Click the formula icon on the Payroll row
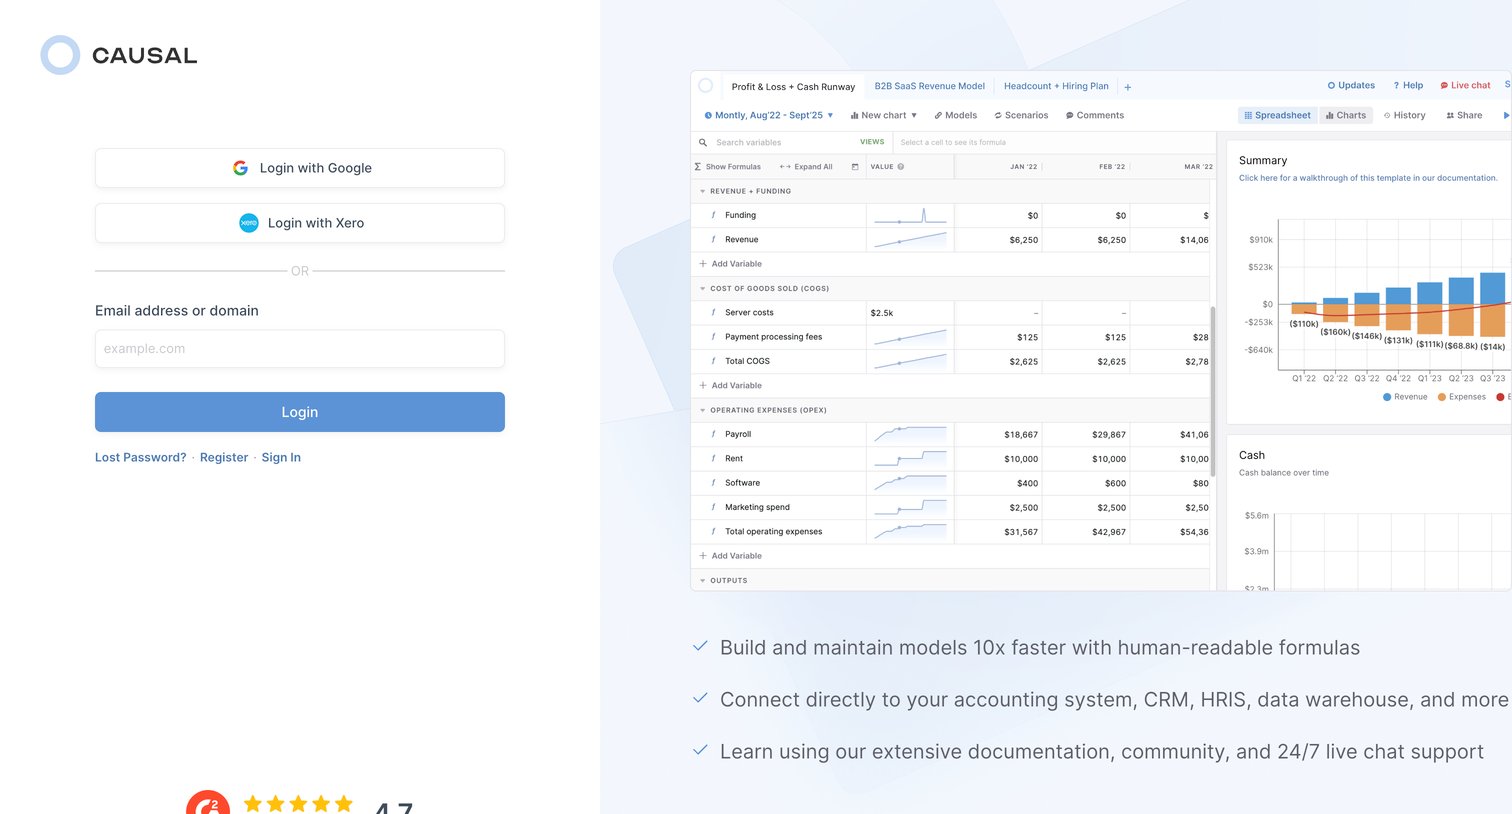The height and width of the screenshot is (814, 1512). pyautogui.click(x=713, y=434)
